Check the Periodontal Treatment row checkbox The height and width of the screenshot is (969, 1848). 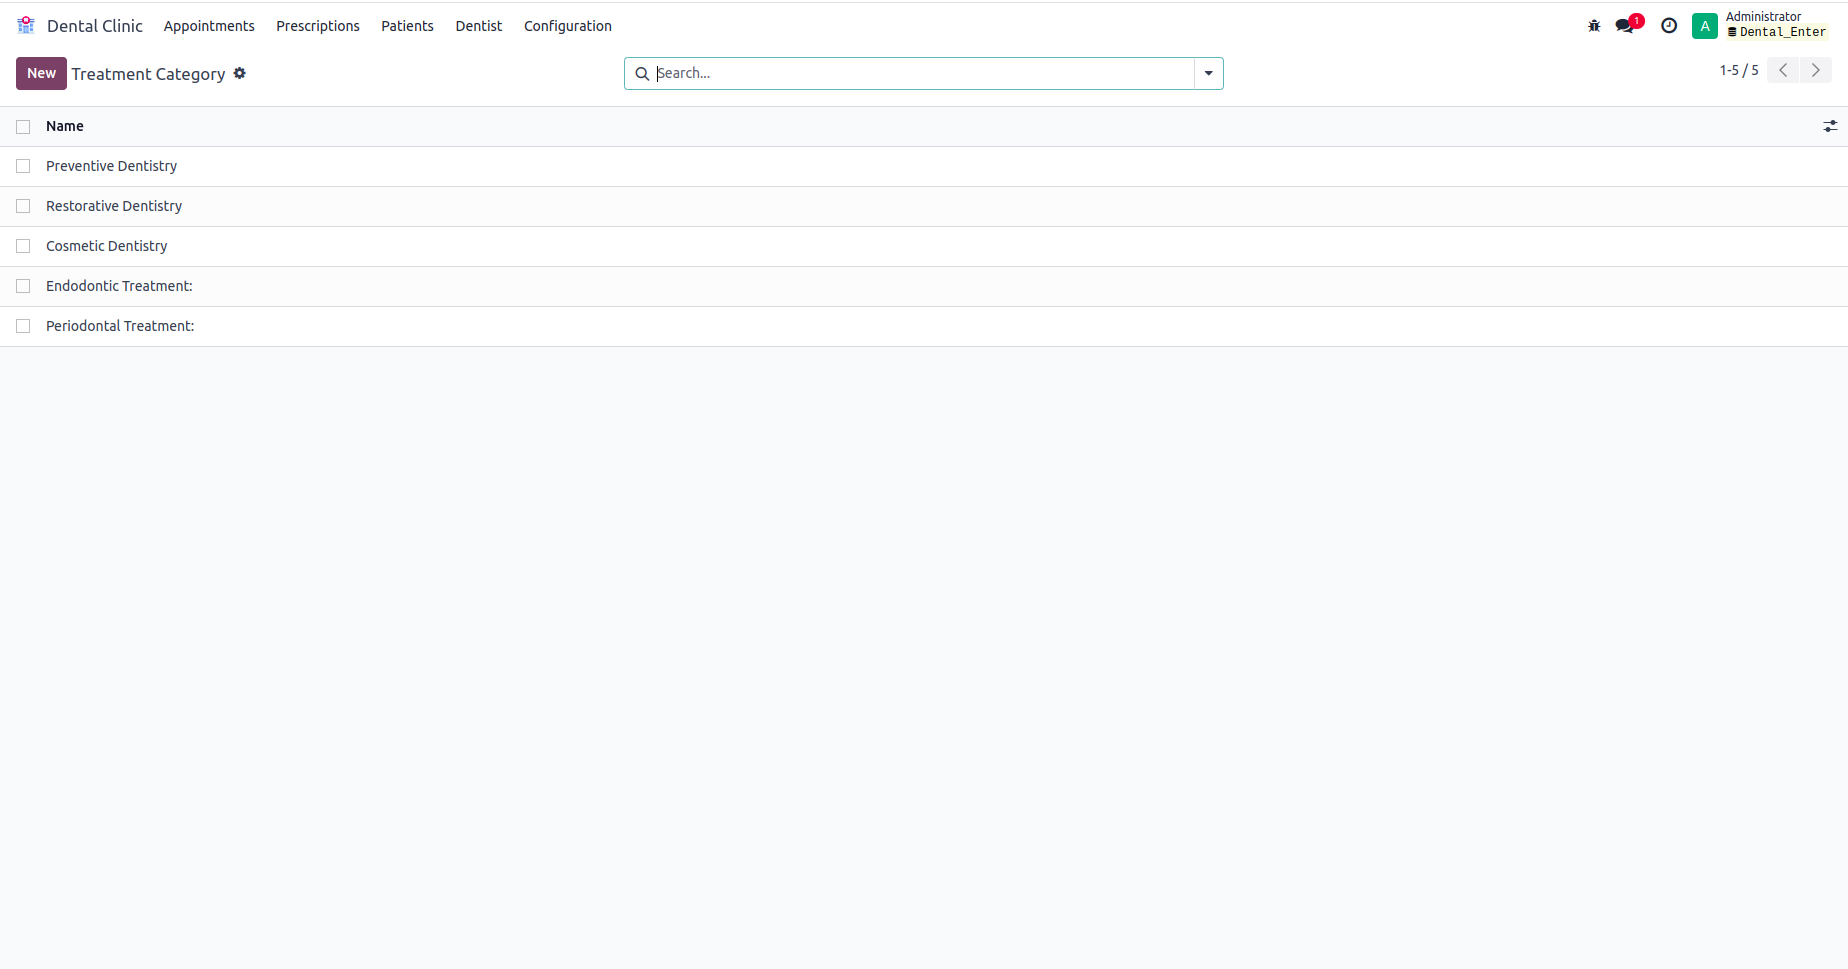pyautogui.click(x=23, y=326)
